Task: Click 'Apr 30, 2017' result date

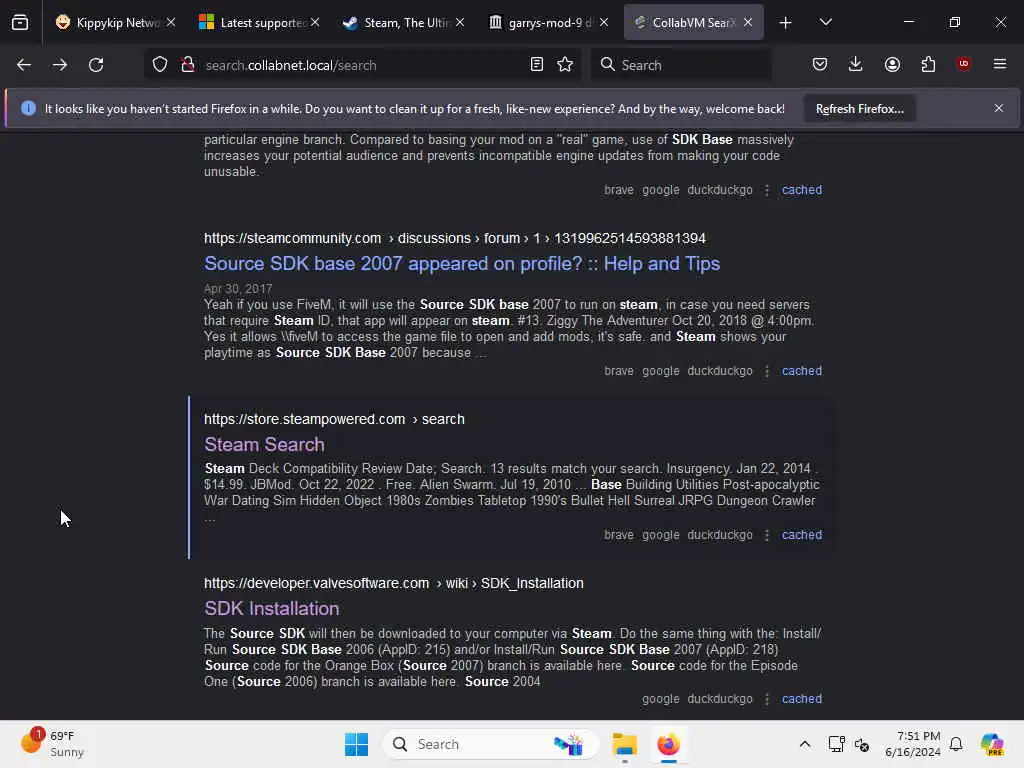Action: pyautogui.click(x=238, y=289)
